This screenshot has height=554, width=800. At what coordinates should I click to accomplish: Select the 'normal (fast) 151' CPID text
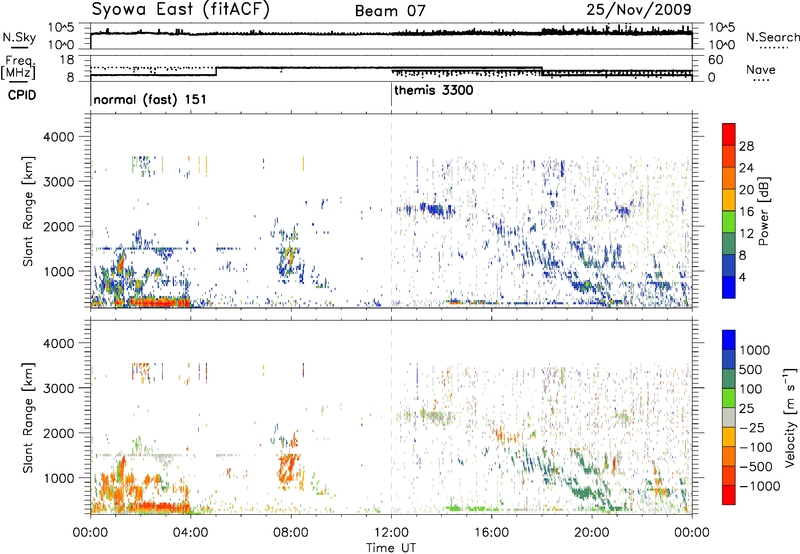tap(150, 99)
